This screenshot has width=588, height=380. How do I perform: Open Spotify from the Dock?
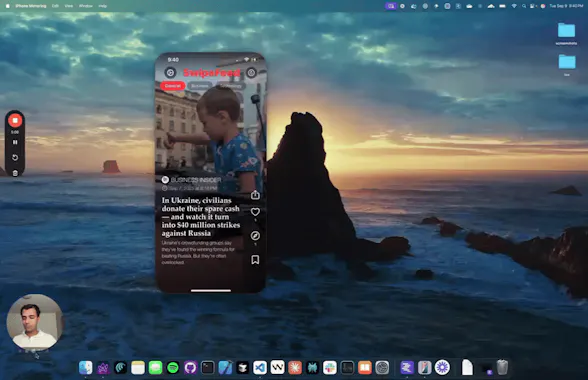[x=173, y=368]
